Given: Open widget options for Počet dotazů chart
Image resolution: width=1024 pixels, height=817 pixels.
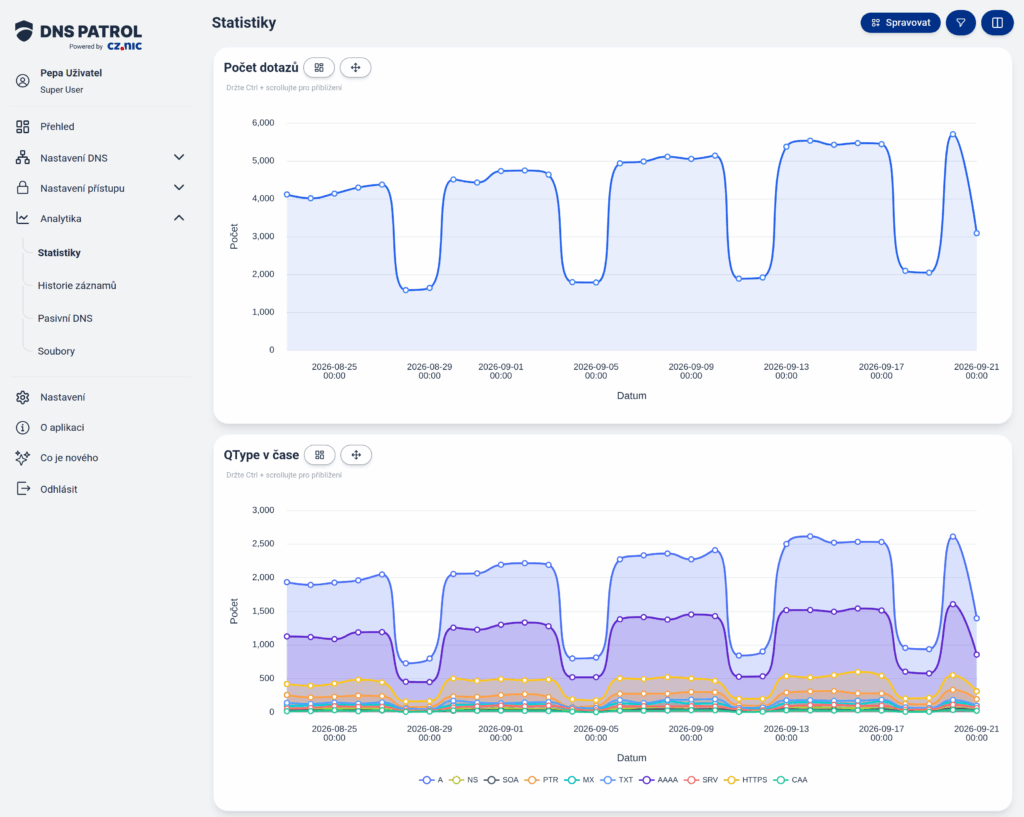Looking at the screenshot, I should [x=319, y=67].
